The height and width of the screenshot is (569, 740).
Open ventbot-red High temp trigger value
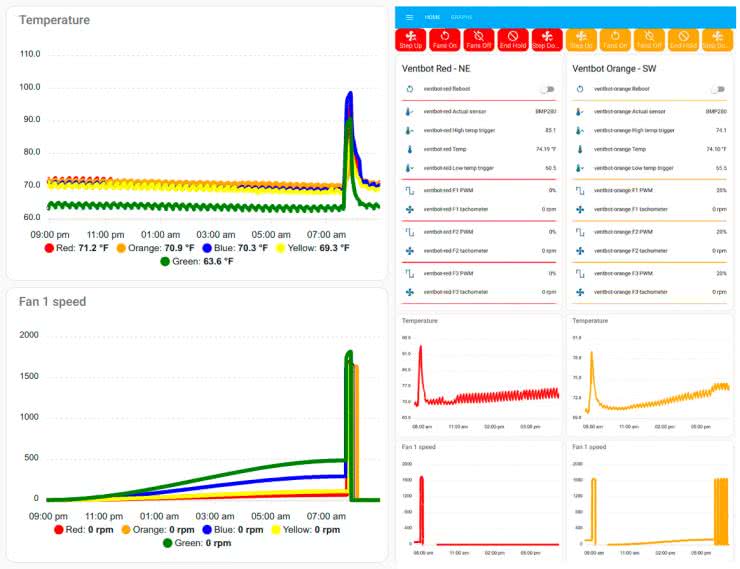[550, 130]
